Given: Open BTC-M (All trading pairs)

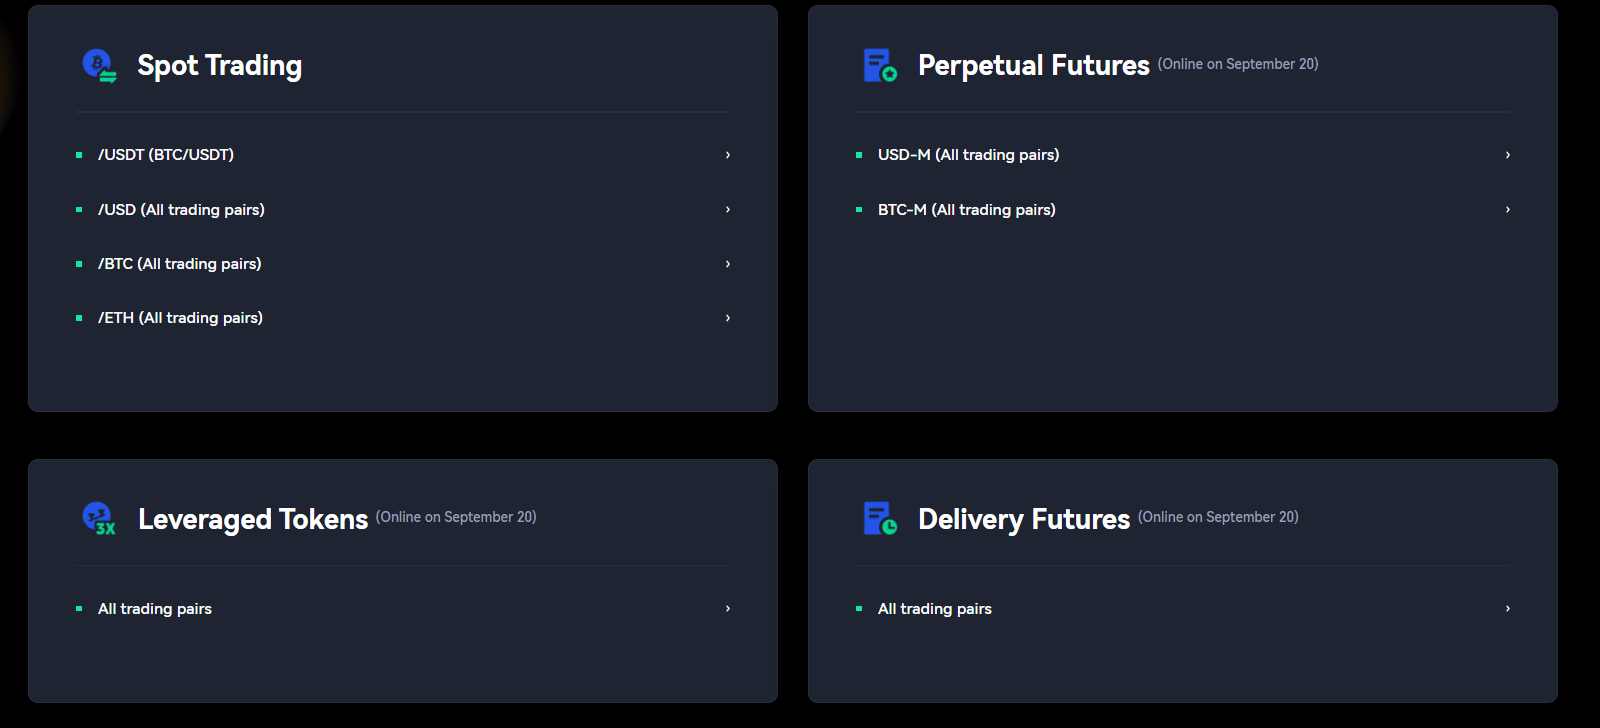Looking at the screenshot, I should pos(967,210).
